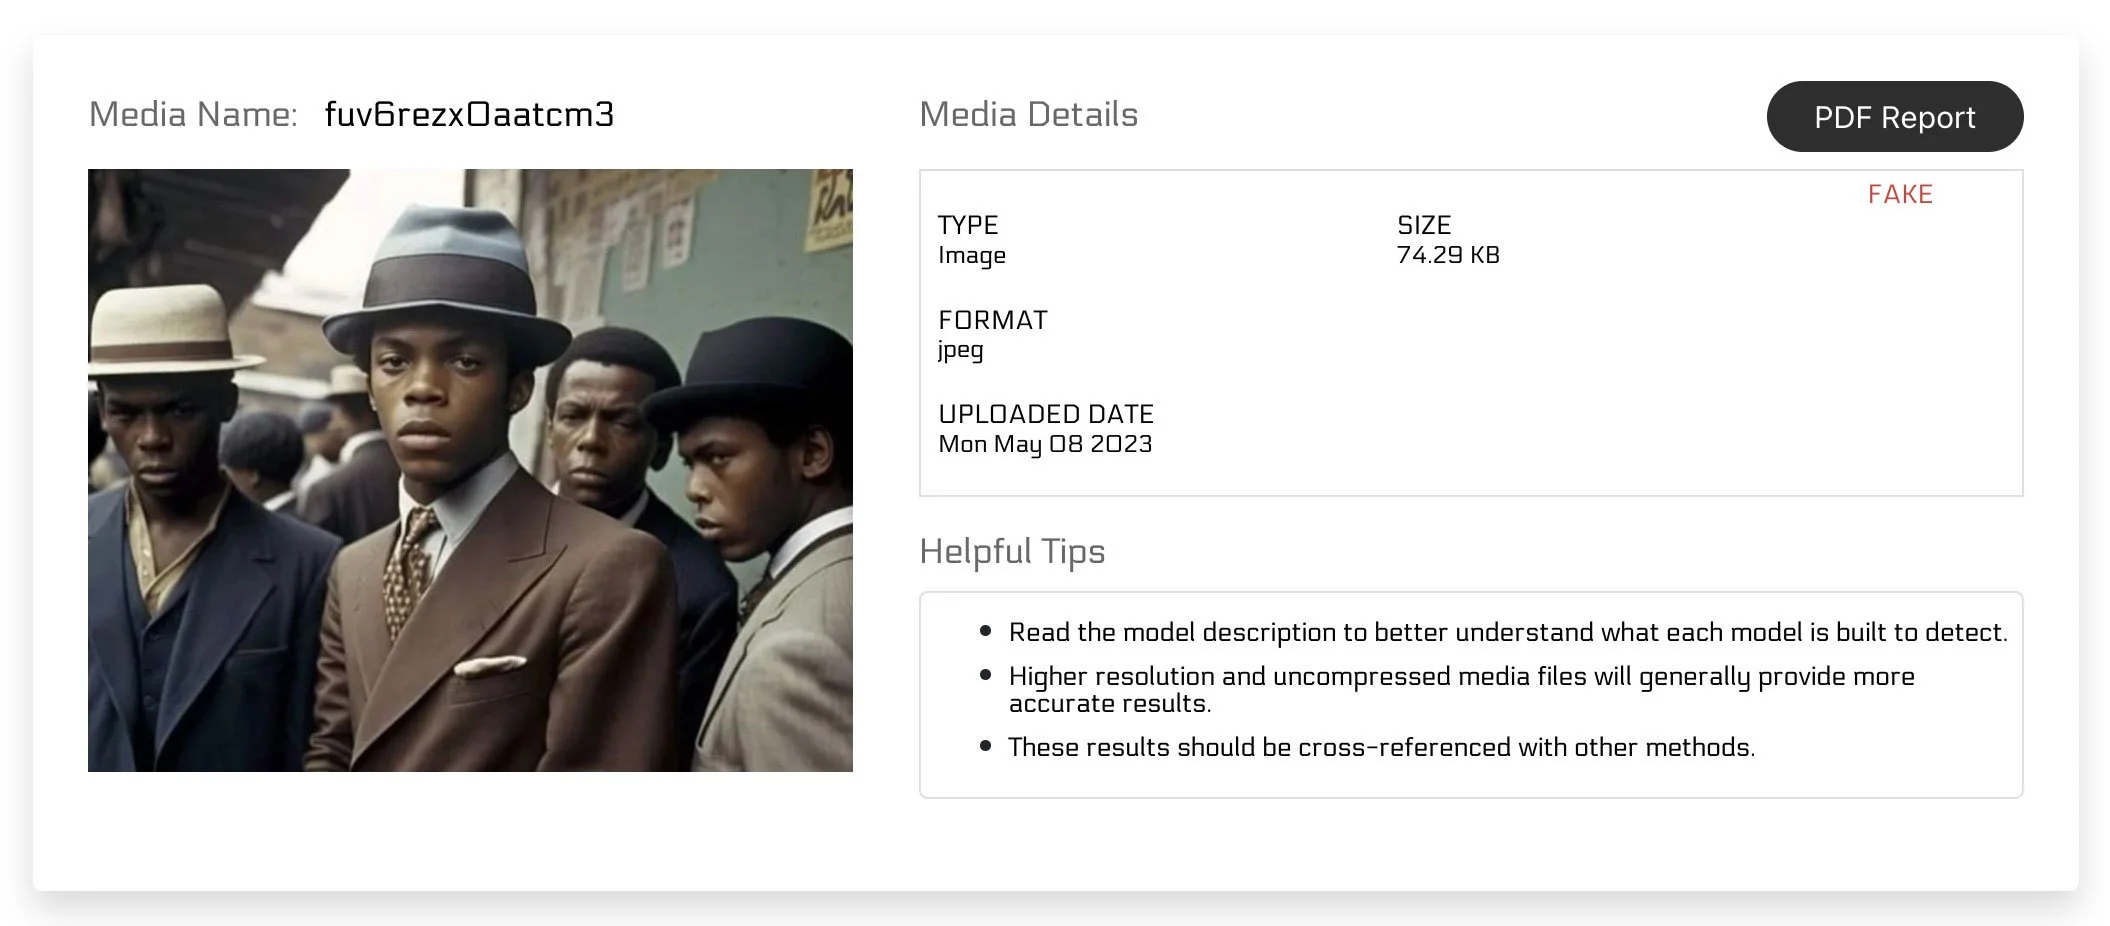2110x926 pixels.
Task: Click the bullet beside the cross-reference tip
Action: [x=984, y=744]
